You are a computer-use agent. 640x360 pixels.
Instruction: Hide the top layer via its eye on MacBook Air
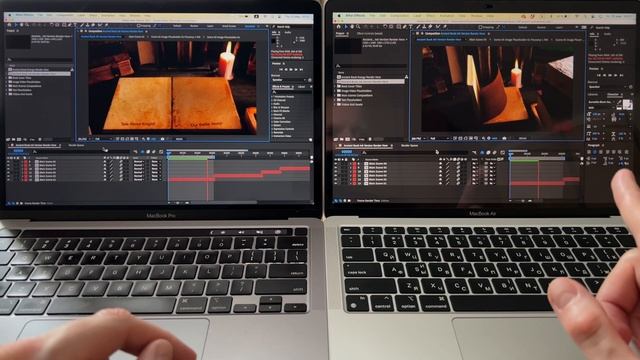[336, 163]
